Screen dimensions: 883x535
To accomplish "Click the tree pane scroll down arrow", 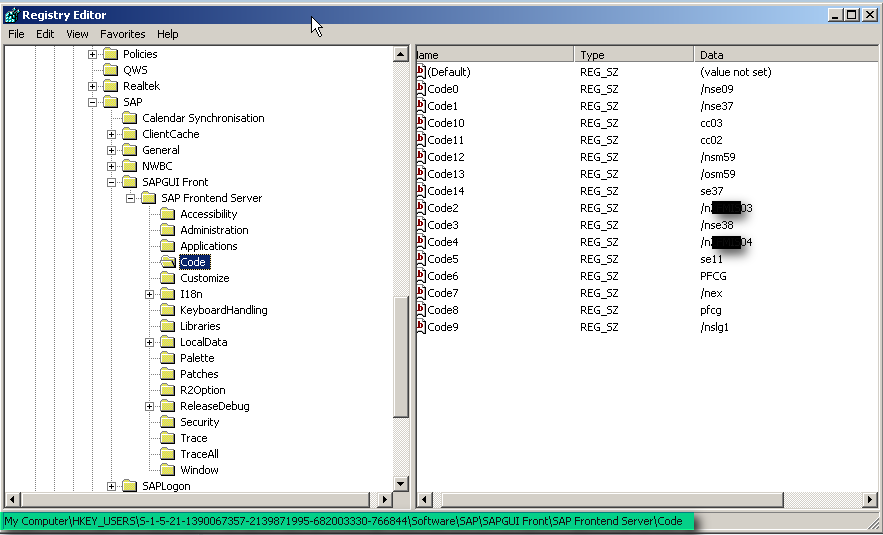I will click(x=401, y=484).
